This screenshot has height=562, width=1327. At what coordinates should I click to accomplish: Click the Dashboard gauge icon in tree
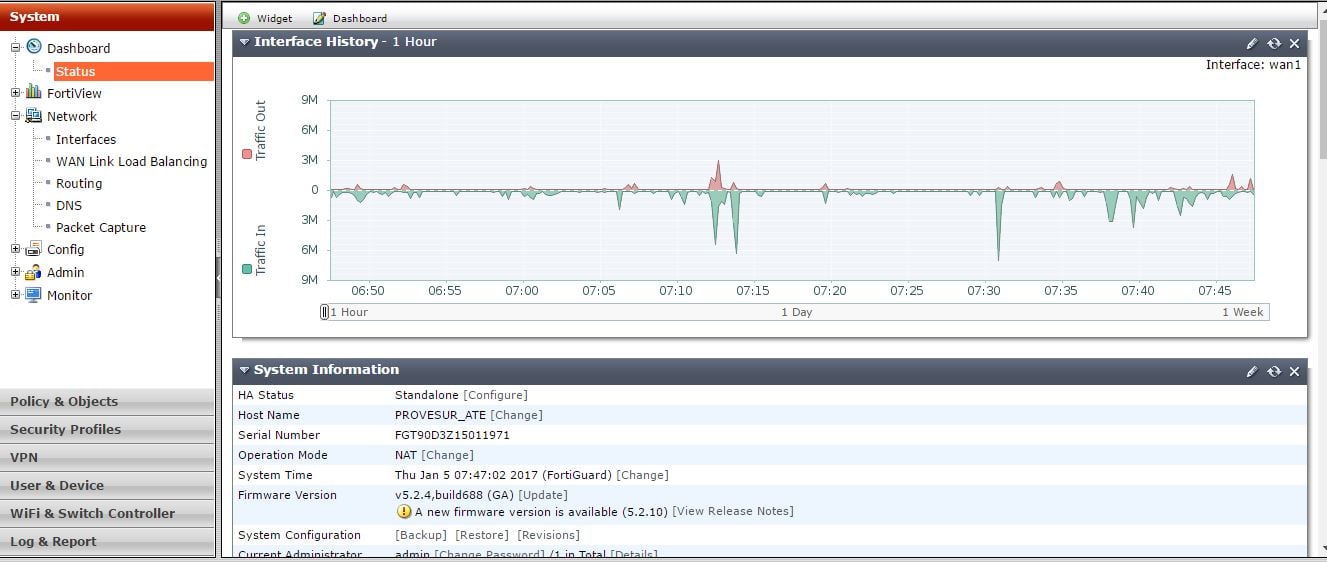pos(34,47)
